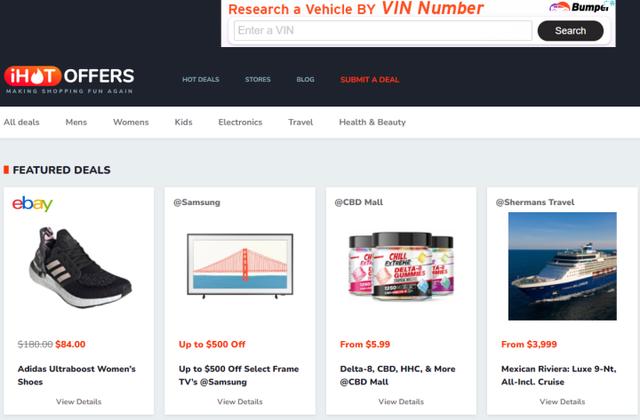This screenshot has height=420, width=640.
Task: Select the All deals category
Action: pyautogui.click(x=22, y=122)
